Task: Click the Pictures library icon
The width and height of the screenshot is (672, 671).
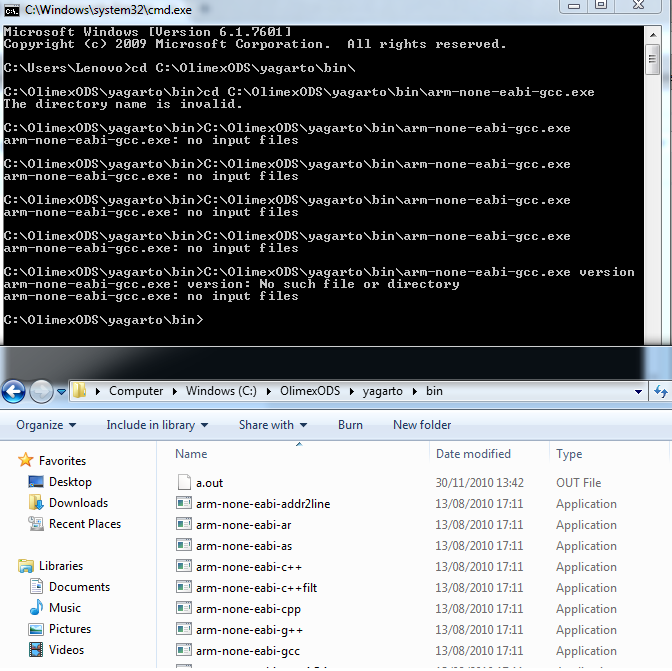Action: (36, 629)
